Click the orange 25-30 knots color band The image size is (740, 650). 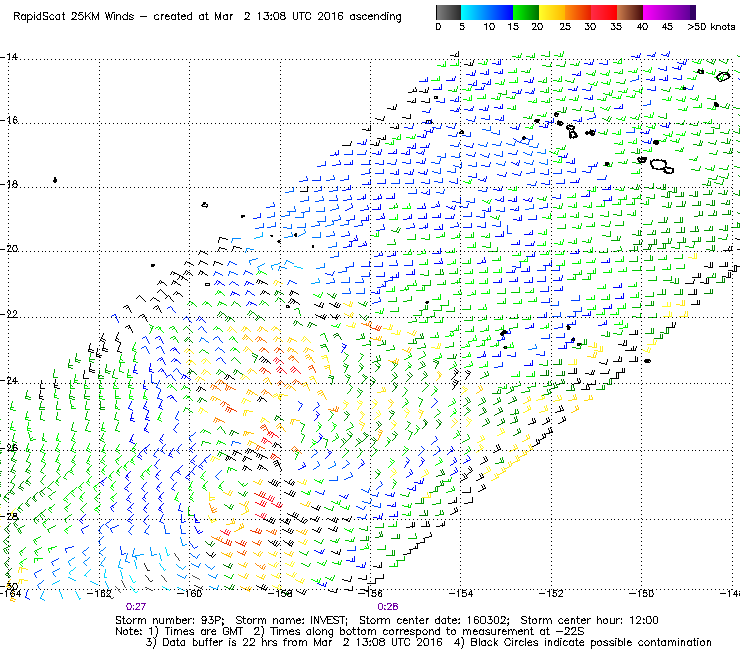pos(578,12)
